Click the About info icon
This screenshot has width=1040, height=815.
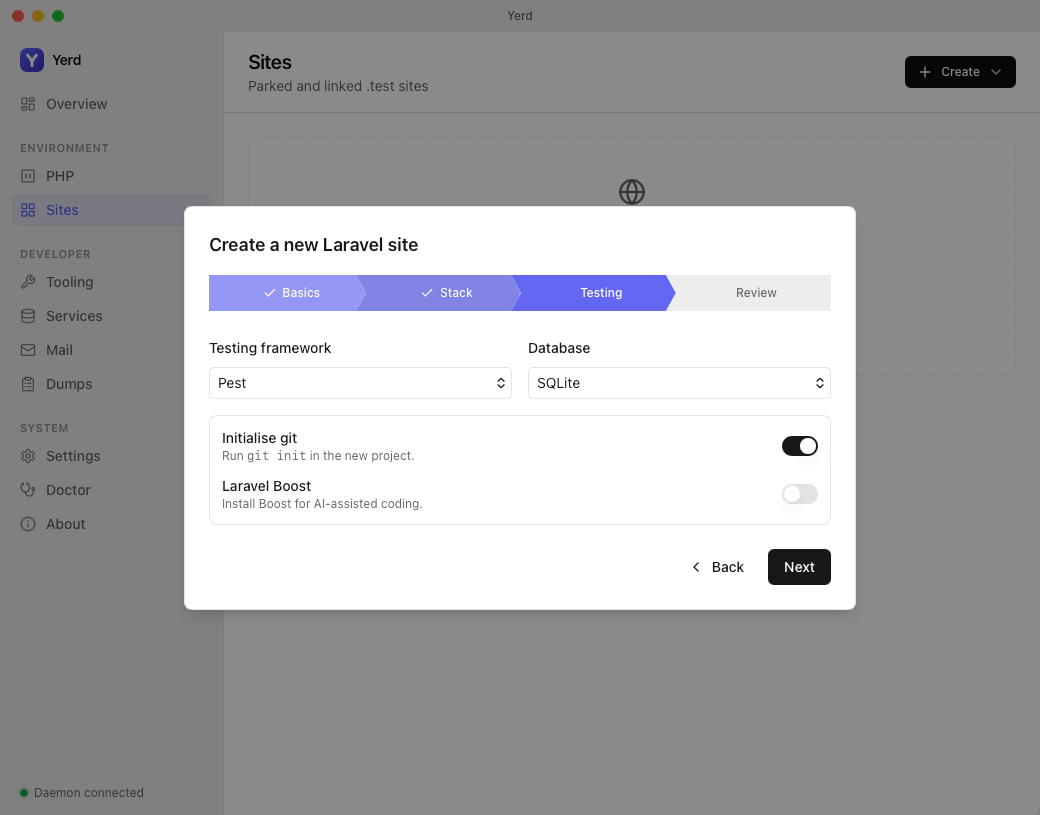[28, 524]
